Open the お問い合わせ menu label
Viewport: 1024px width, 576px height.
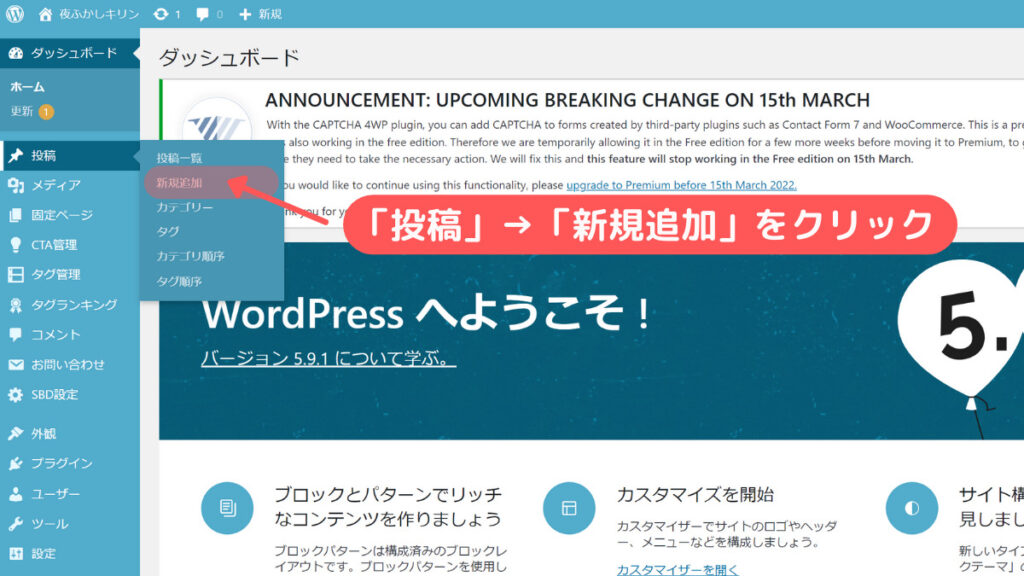[x=68, y=364]
